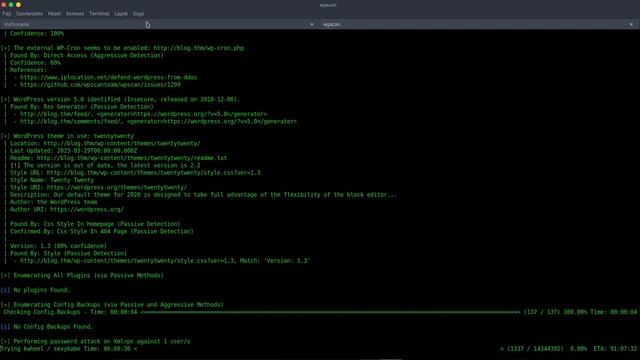This screenshot has height=360, width=640.
Task: Click 'Found By: Css Style In Homepage' line
Action: point(95,224)
